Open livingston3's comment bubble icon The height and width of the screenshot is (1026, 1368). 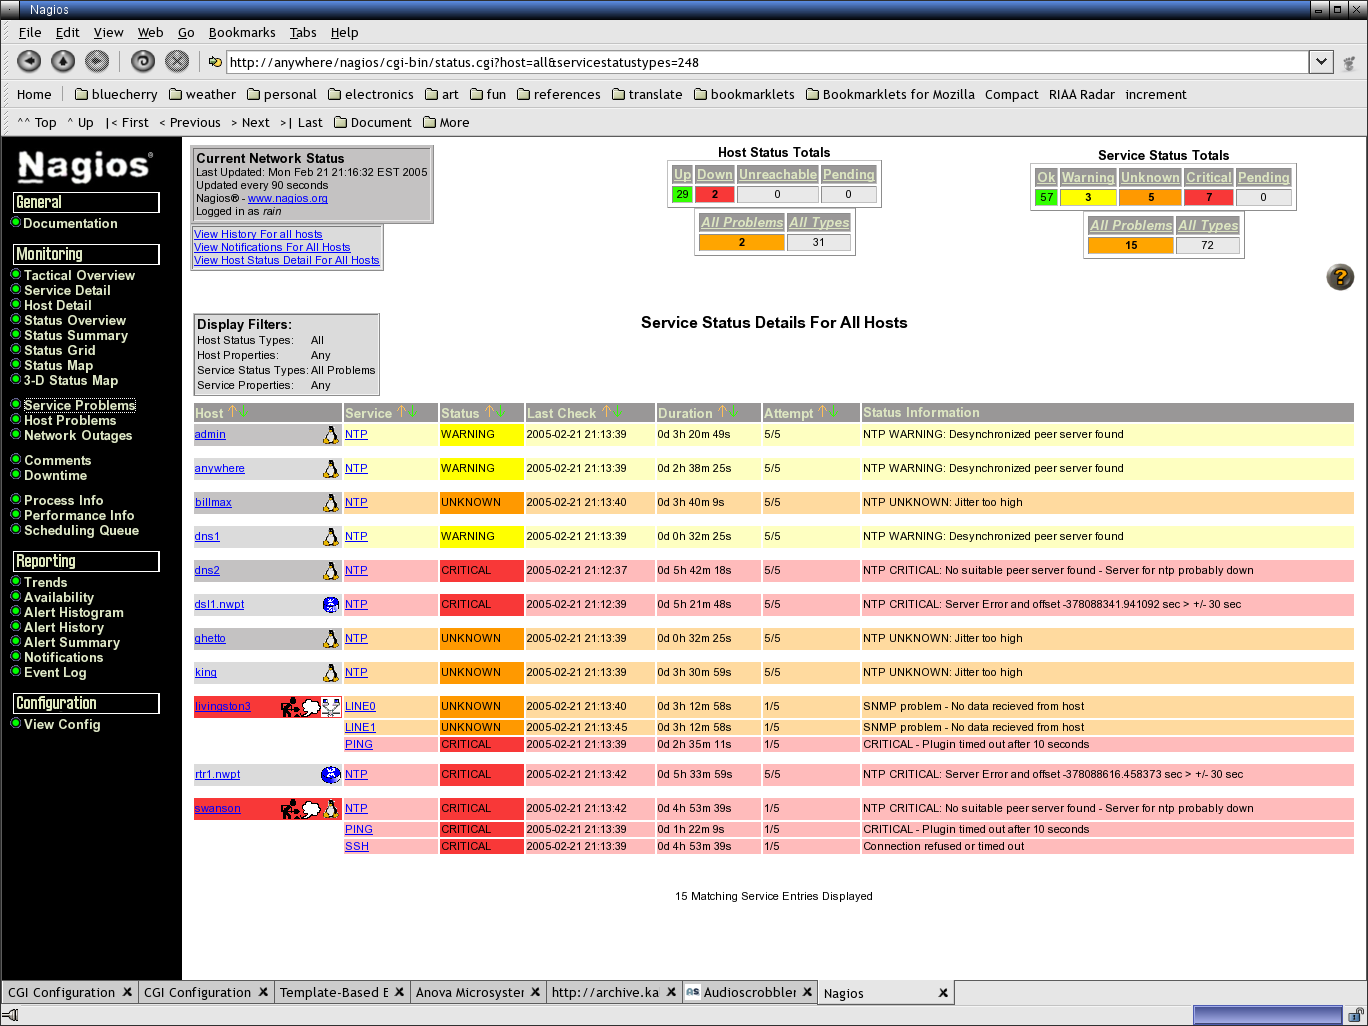(311, 707)
